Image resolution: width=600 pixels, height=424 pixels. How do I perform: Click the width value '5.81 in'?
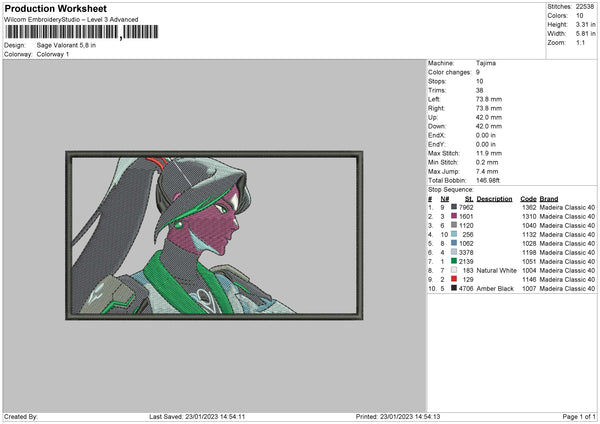(585, 34)
